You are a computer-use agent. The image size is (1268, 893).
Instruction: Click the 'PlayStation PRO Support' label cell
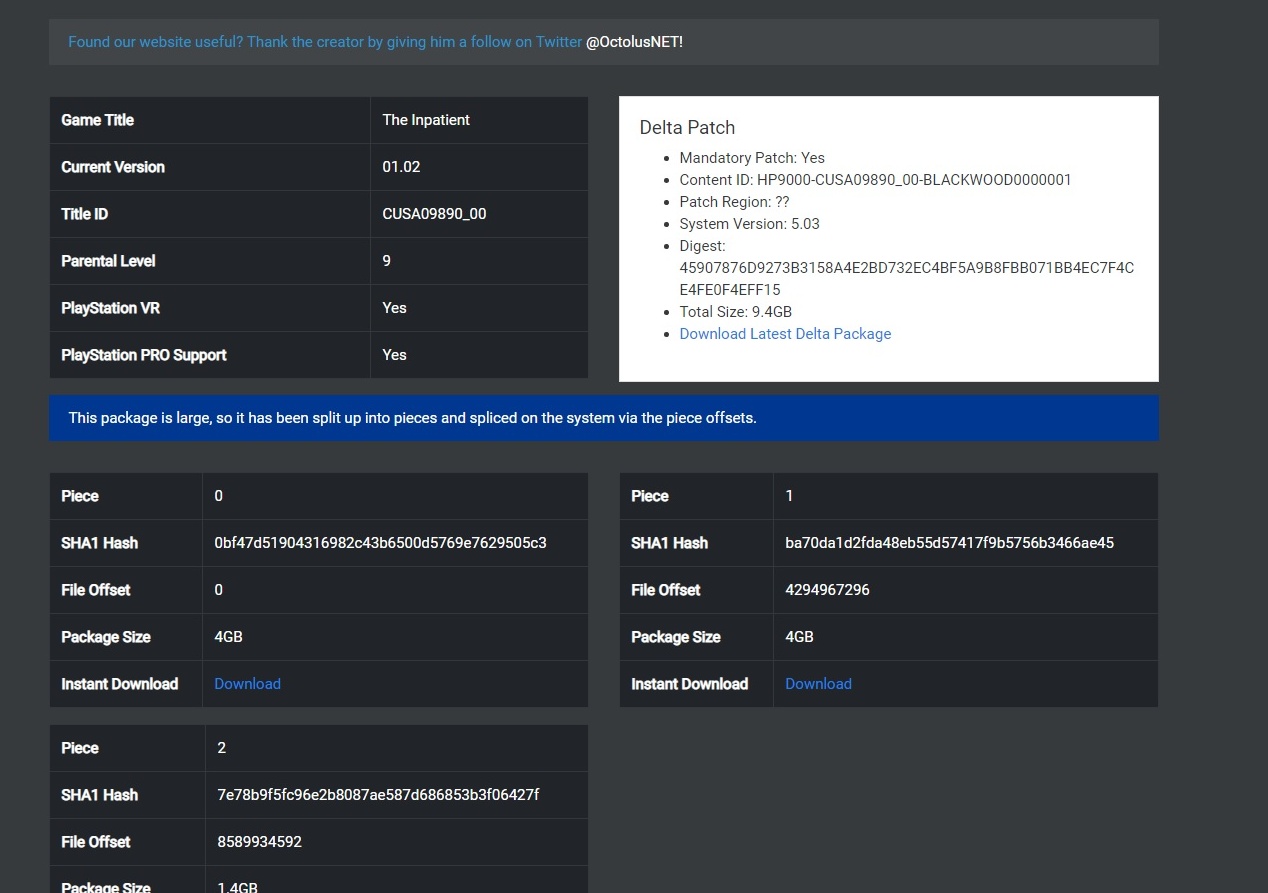(210, 355)
